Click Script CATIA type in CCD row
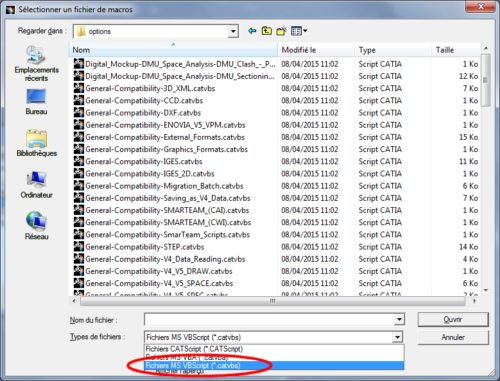The width and height of the screenshot is (500, 381). 380,100
